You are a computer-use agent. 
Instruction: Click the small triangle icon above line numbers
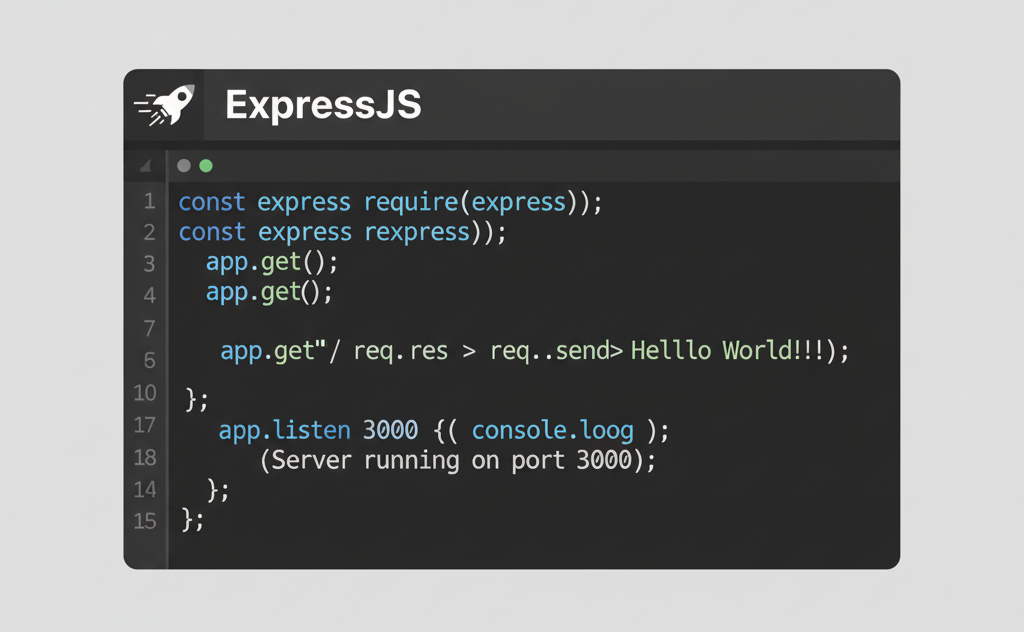[x=146, y=166]
